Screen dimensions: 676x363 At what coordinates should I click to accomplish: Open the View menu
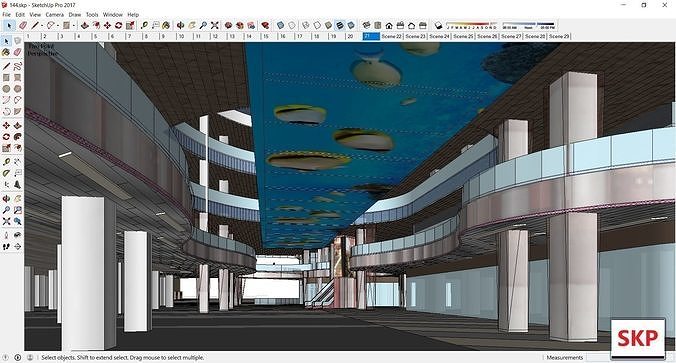(x=35, y=14)
